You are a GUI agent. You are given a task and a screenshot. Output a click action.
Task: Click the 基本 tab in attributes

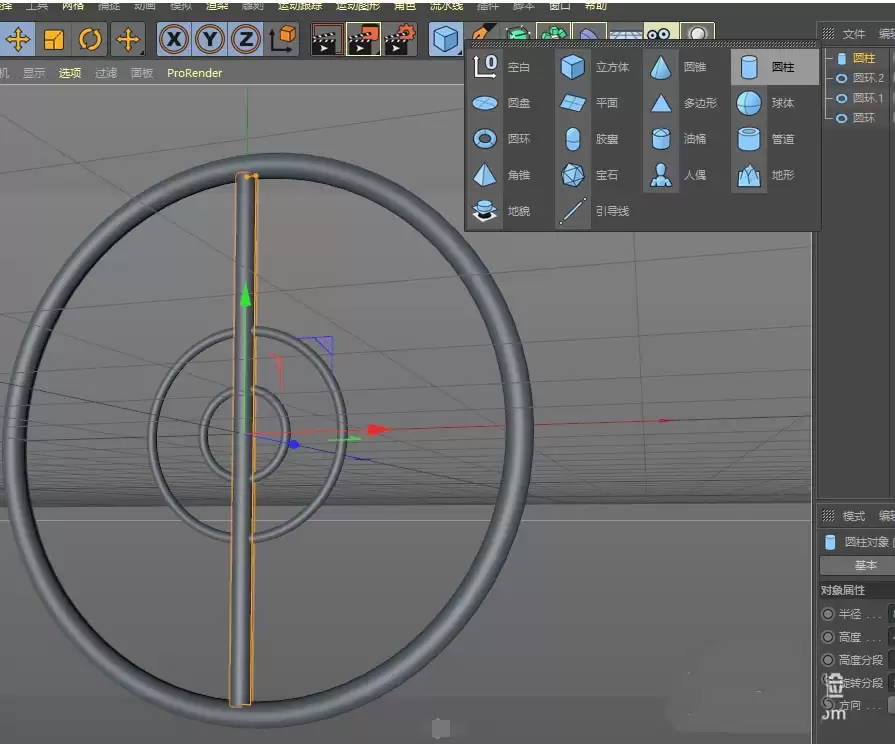[863, 566]
